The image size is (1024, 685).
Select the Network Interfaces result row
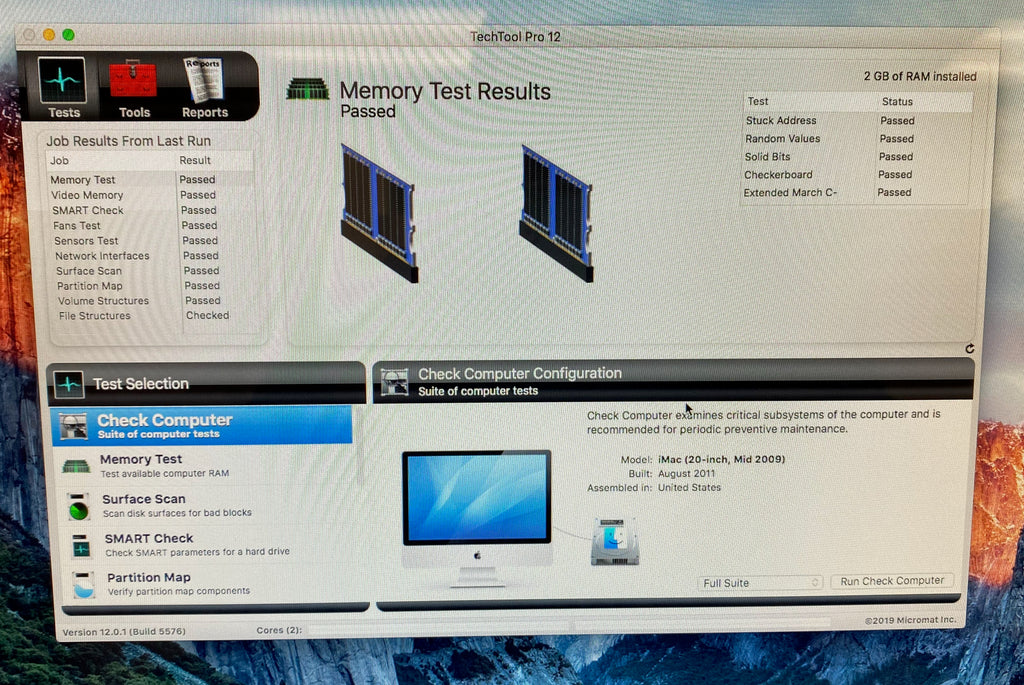point(102,256)
